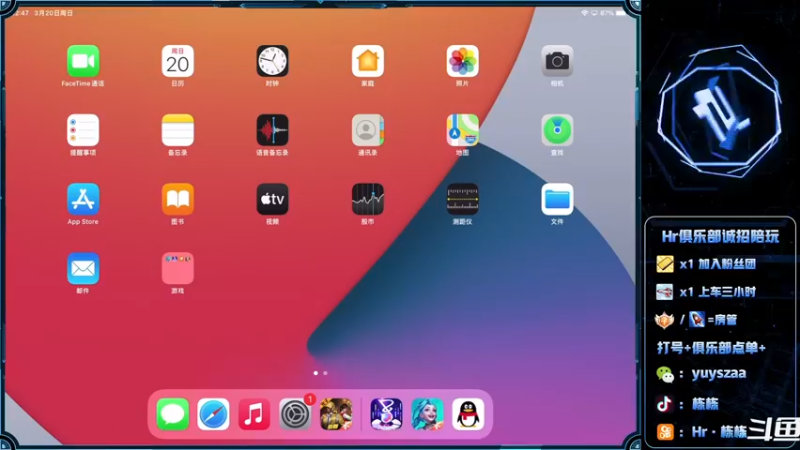The height and width of the screenshot is (450, 800).
Task: Click the '=房管' text
Action: 722,320
